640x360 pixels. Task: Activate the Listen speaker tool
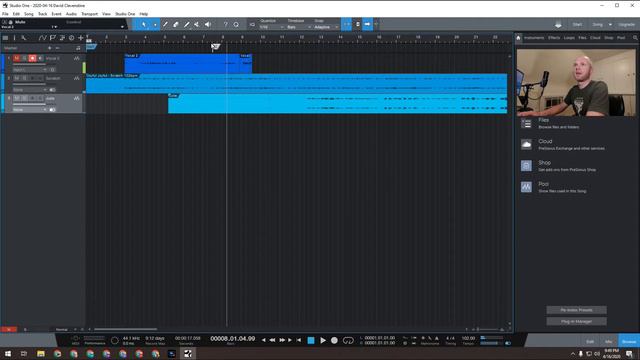208,24
